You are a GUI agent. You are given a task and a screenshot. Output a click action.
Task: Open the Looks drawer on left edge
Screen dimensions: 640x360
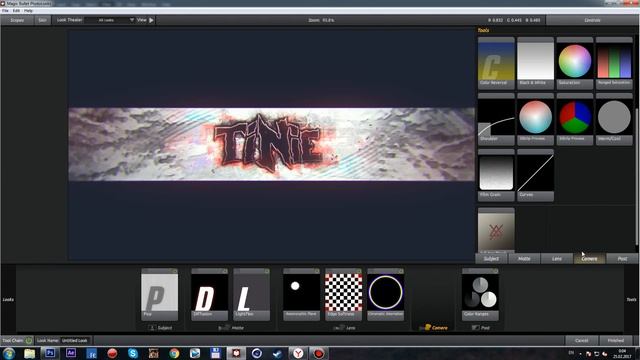8,299
